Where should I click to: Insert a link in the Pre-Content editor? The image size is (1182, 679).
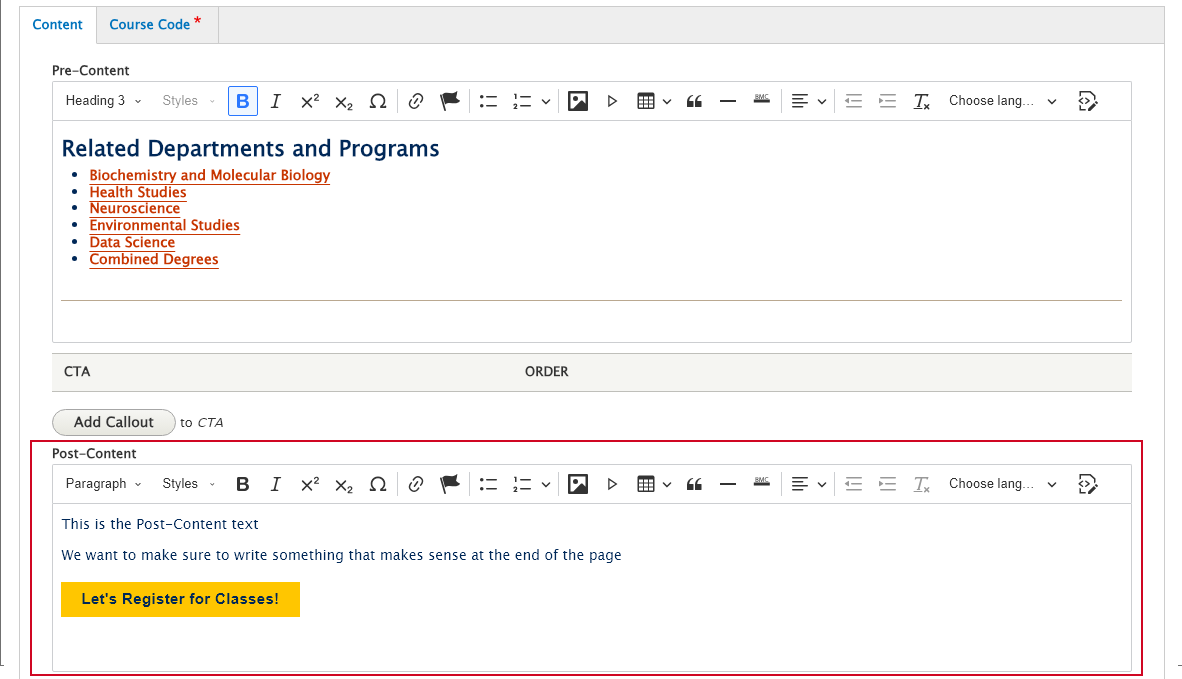(x=415, y=100)
